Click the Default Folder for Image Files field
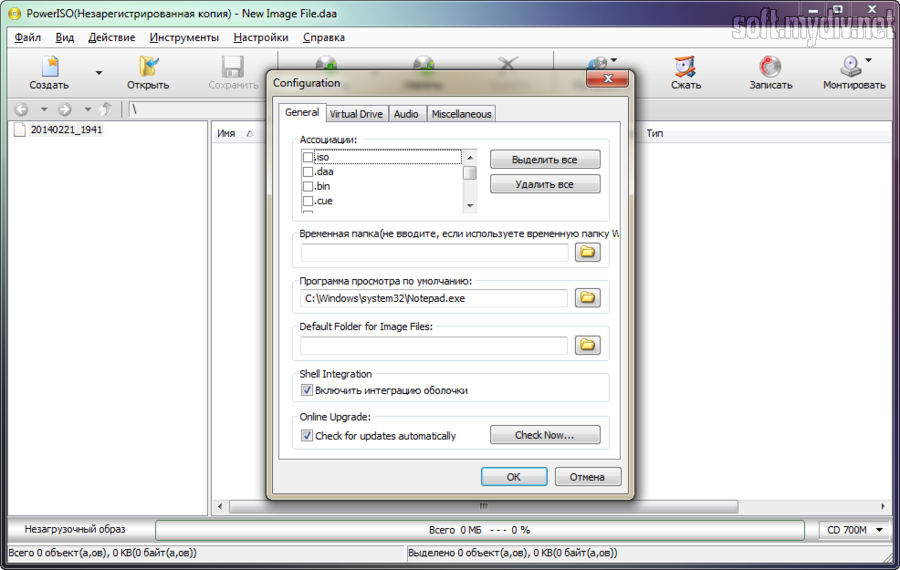The width and height of the screenshot is (900, 570). point(435,345)
